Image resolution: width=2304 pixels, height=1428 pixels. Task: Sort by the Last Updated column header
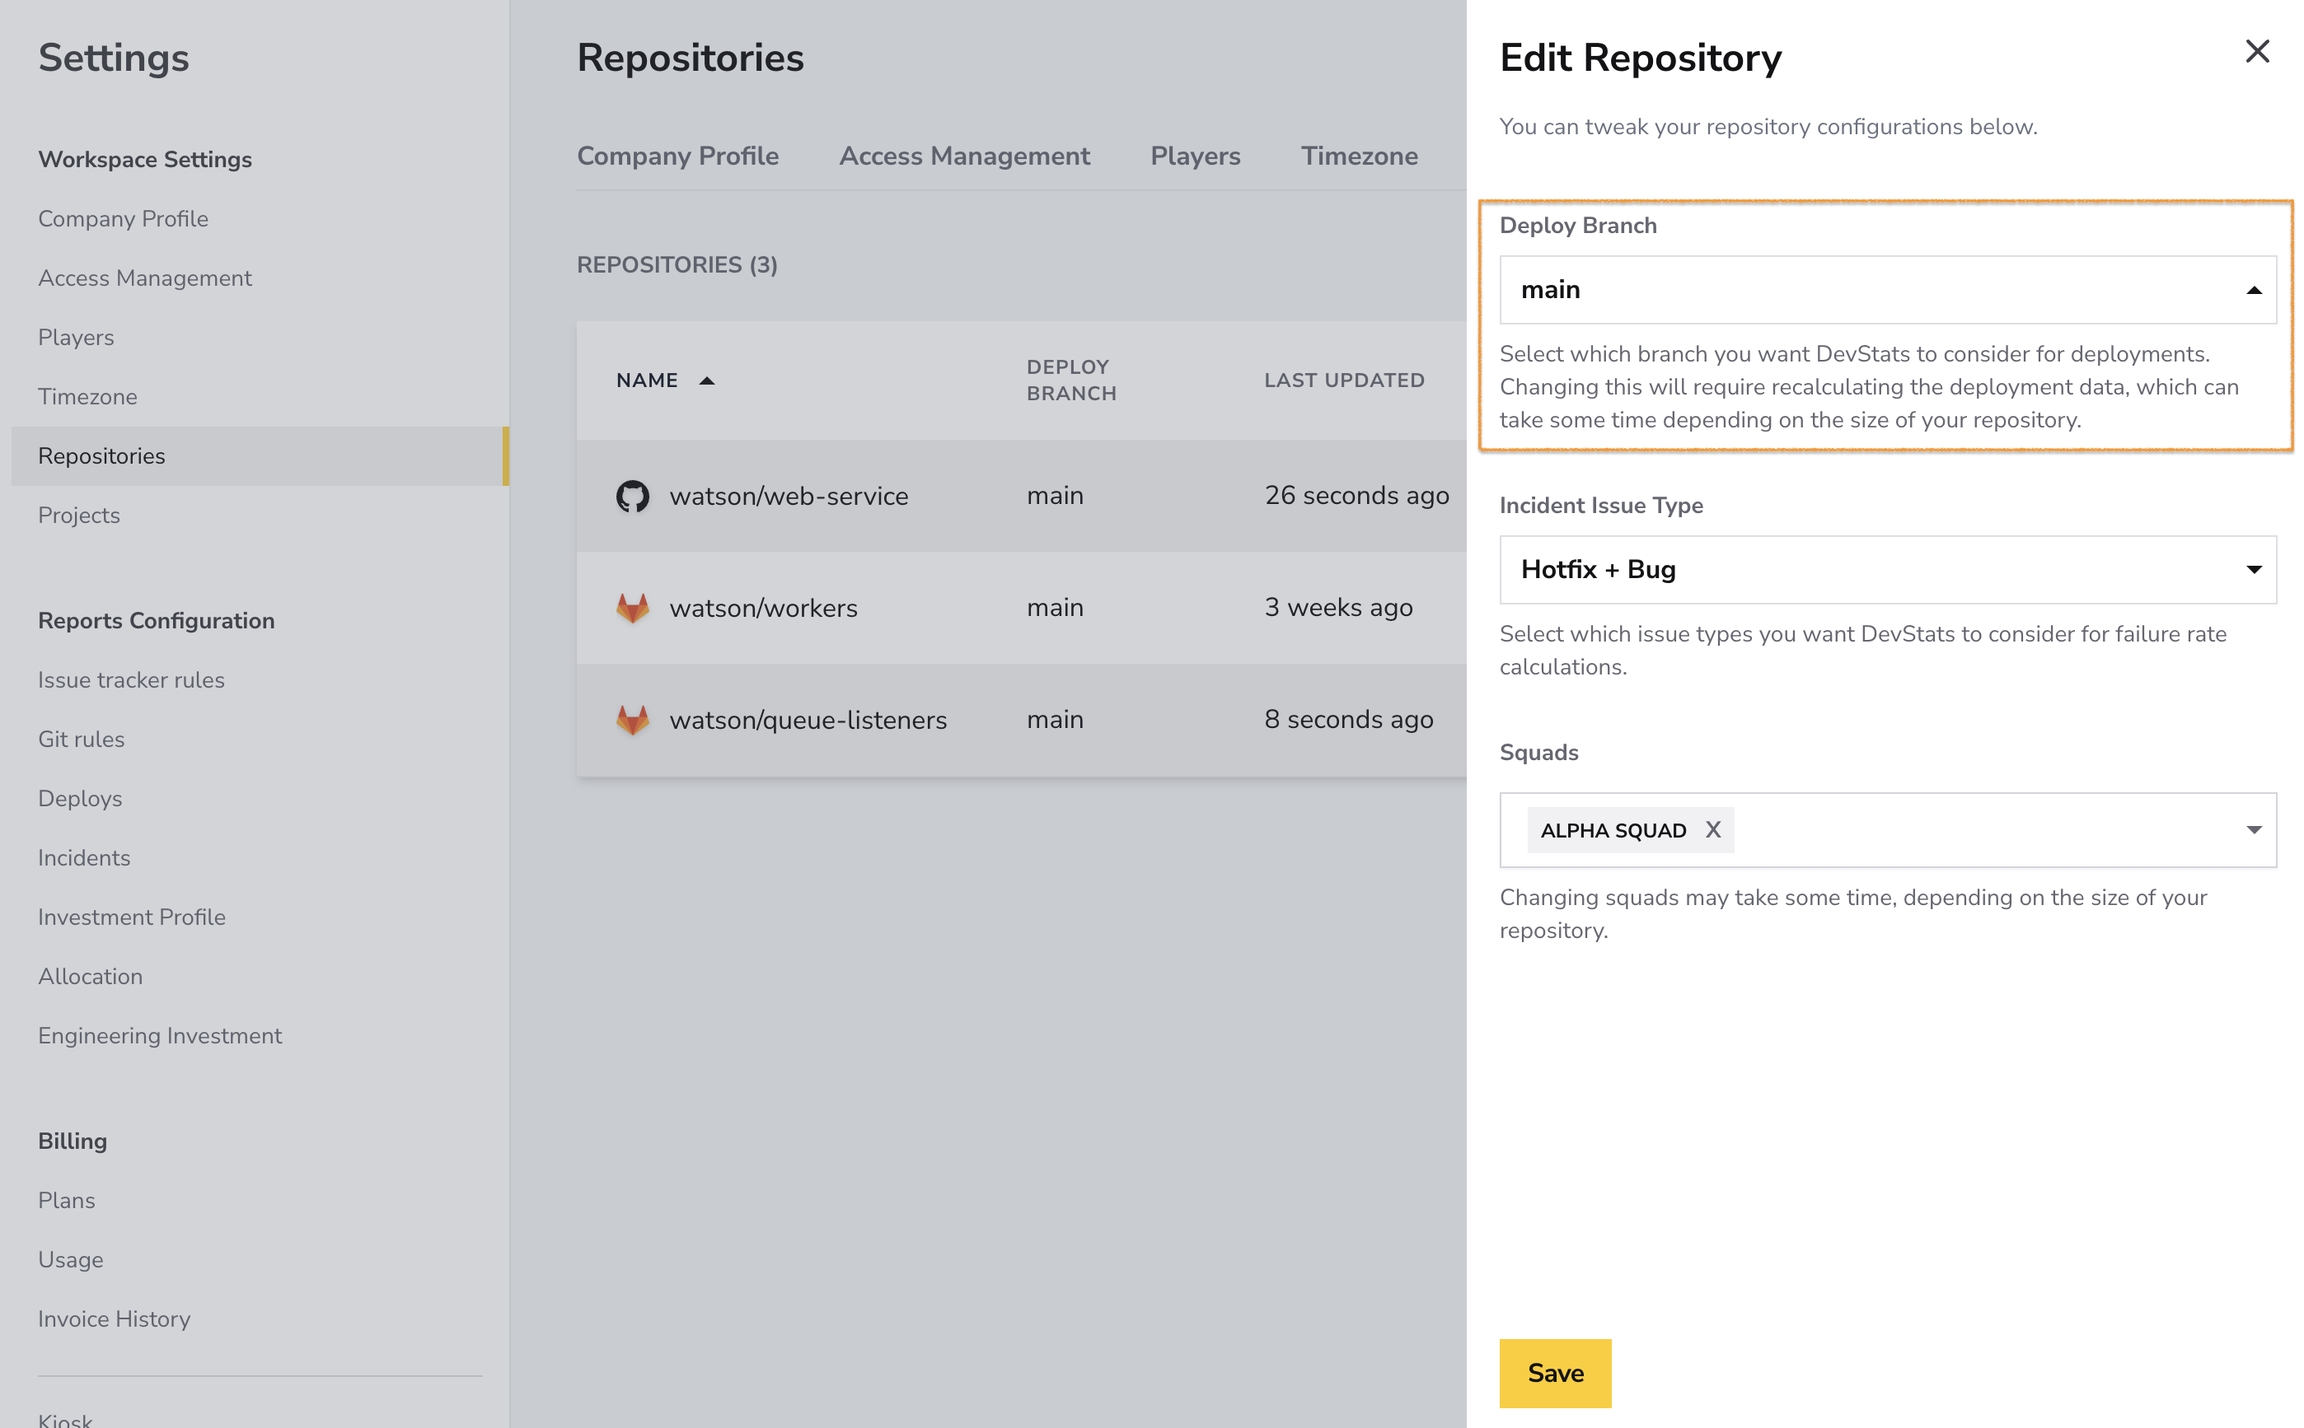[x=1344, y=380]
